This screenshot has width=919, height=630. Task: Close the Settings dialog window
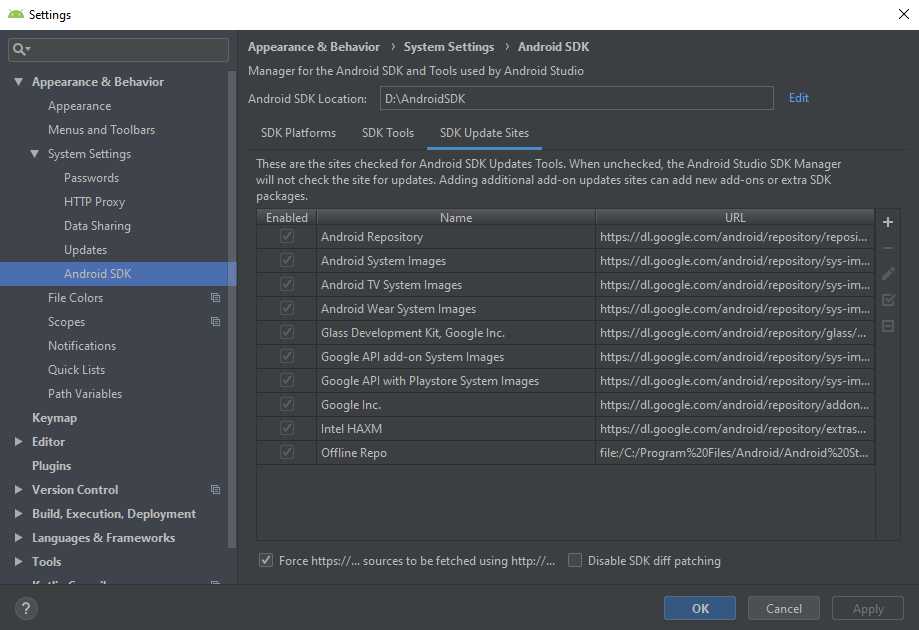coord(904,14)
